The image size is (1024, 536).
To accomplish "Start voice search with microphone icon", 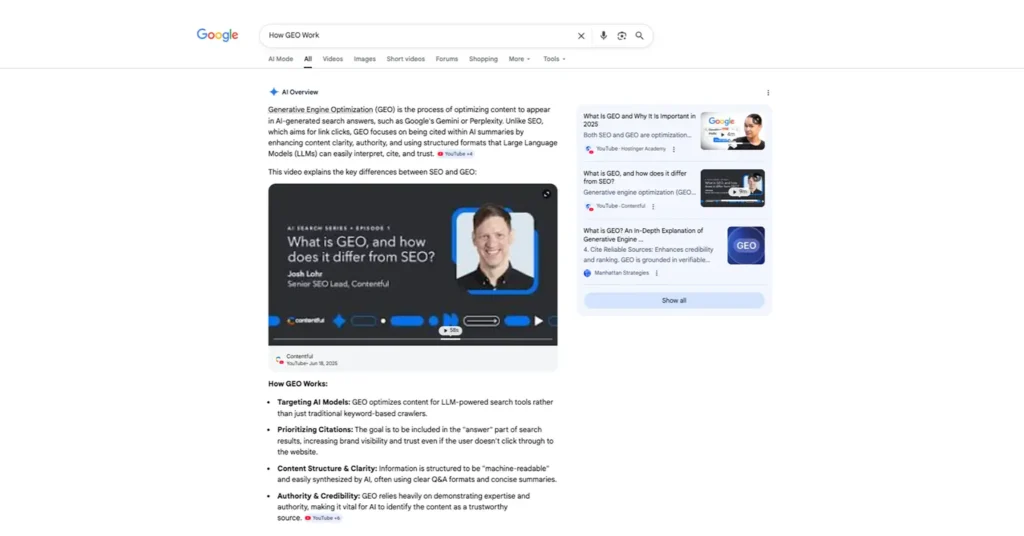I will pyautogui.click(x=603, y=36).
